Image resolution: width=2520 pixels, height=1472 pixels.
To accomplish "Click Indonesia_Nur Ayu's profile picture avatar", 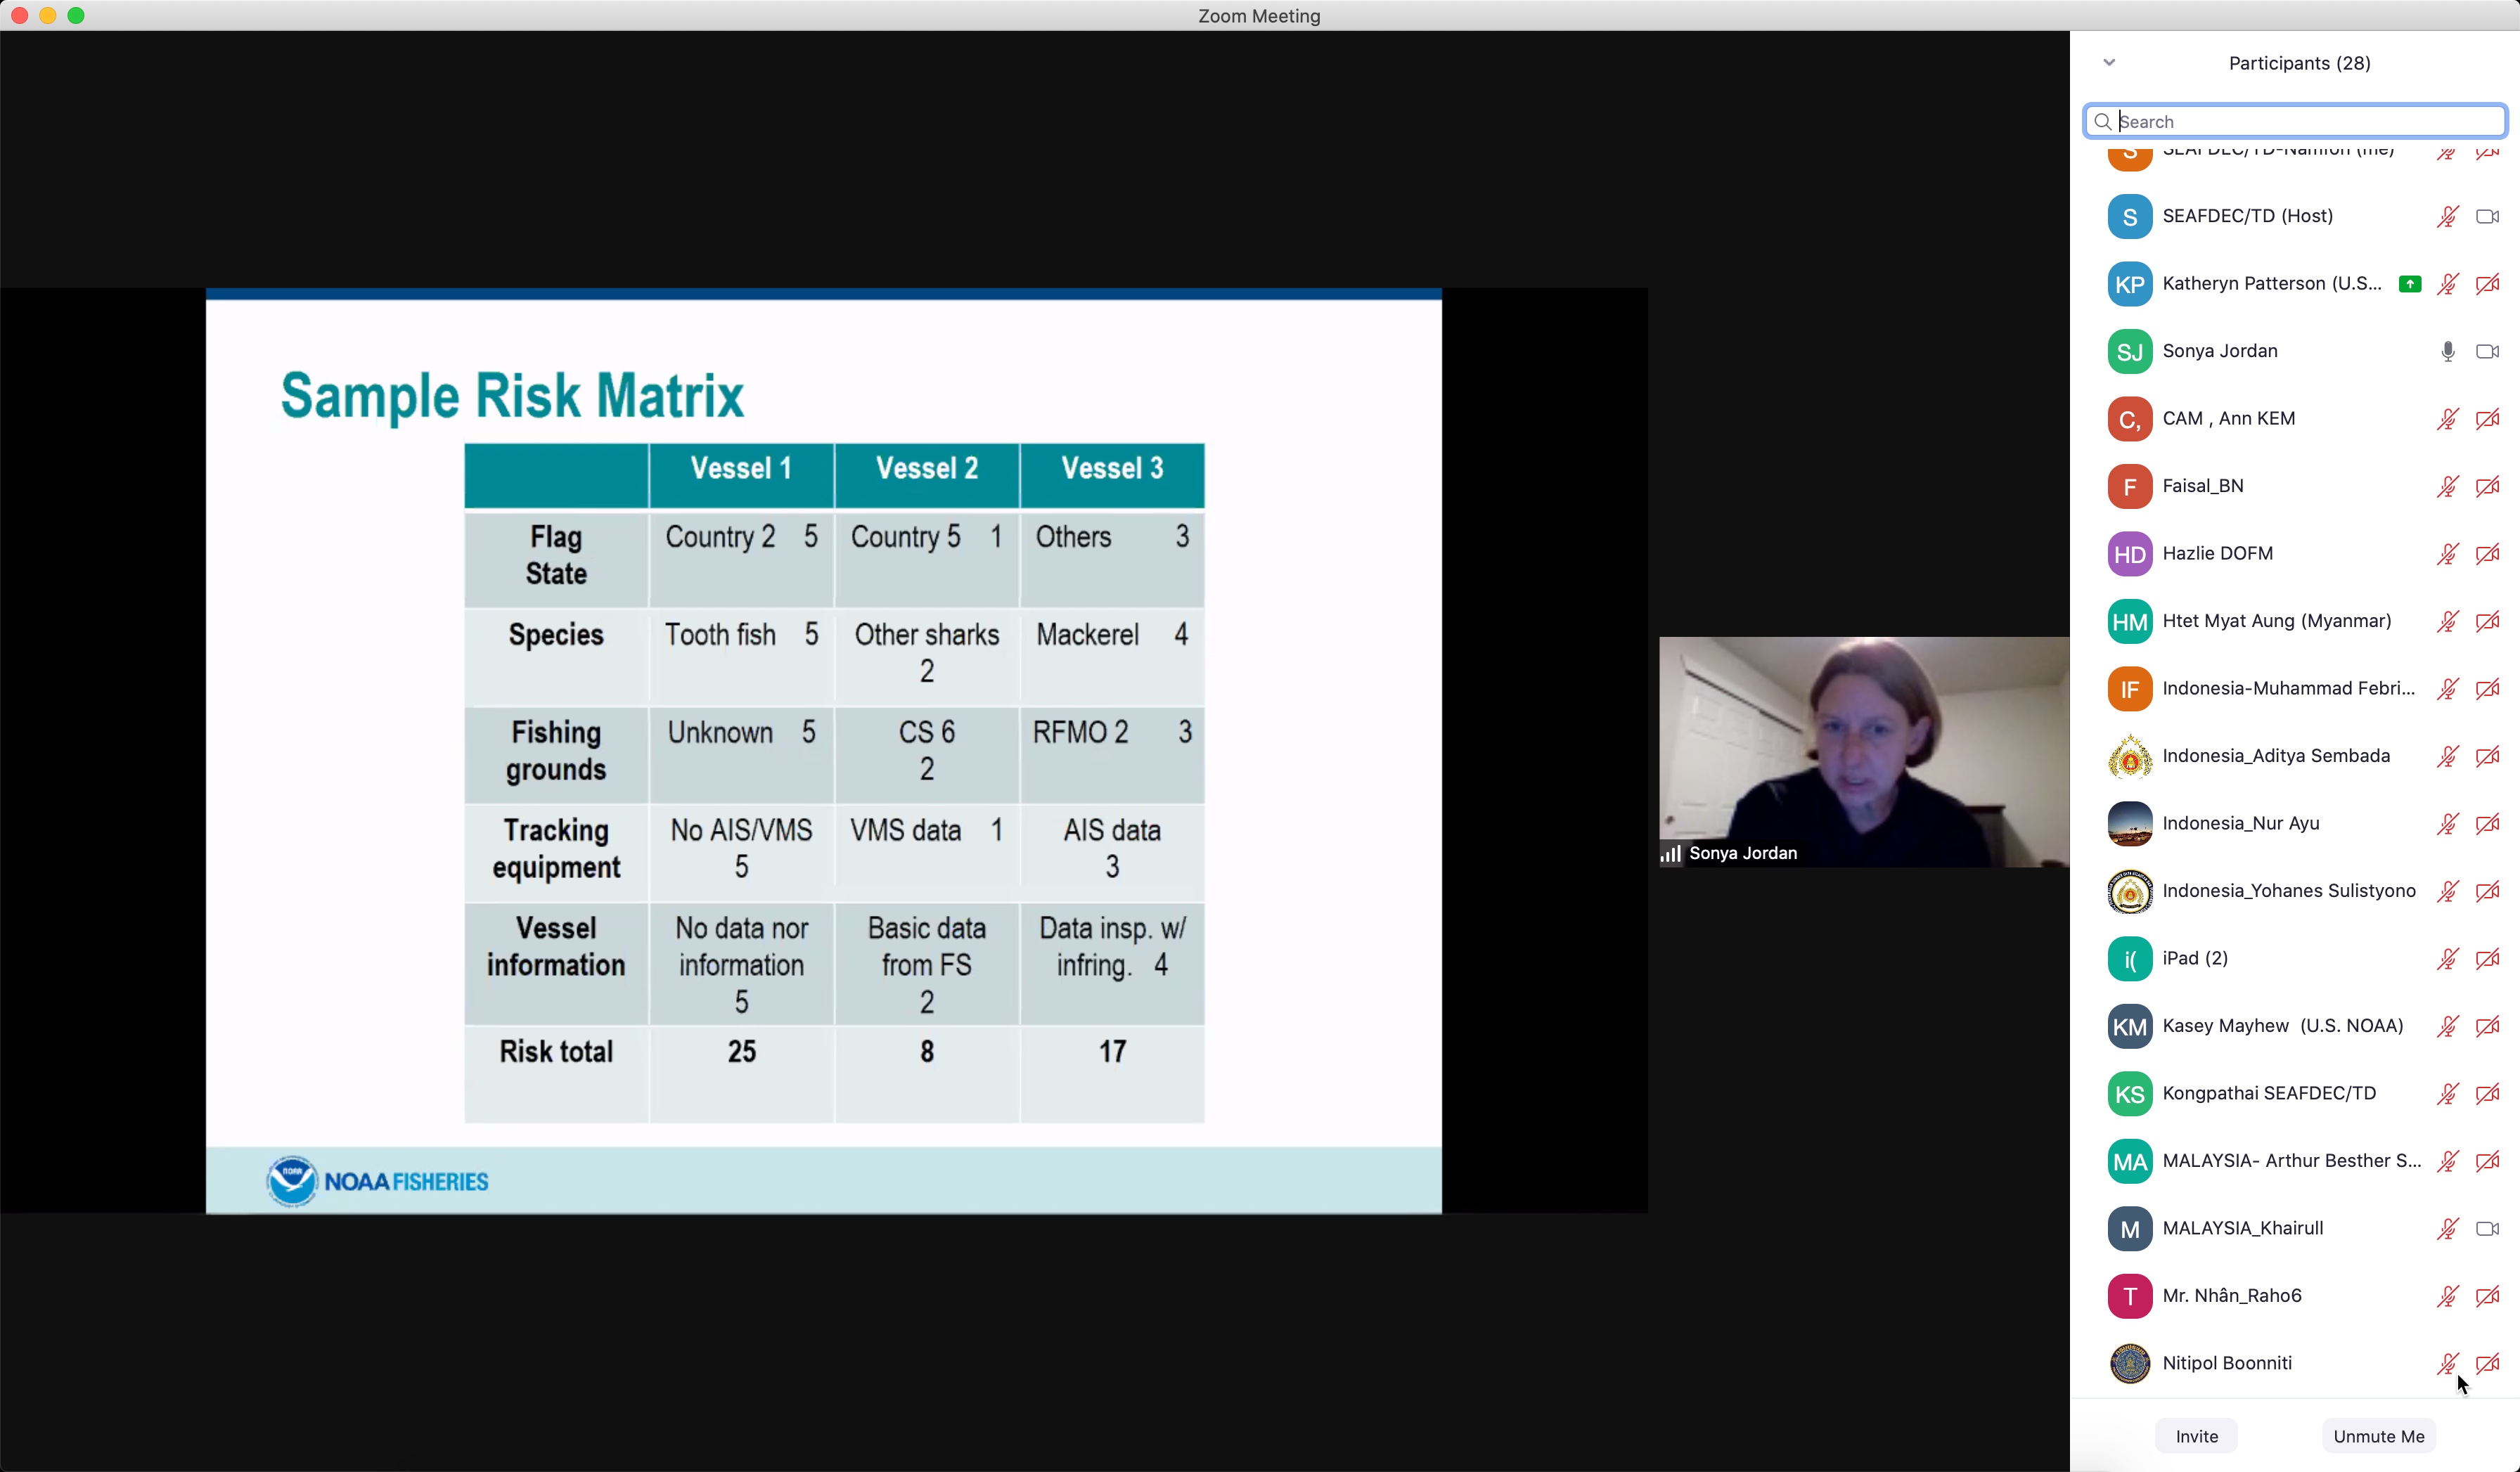I will point(2129,824).
